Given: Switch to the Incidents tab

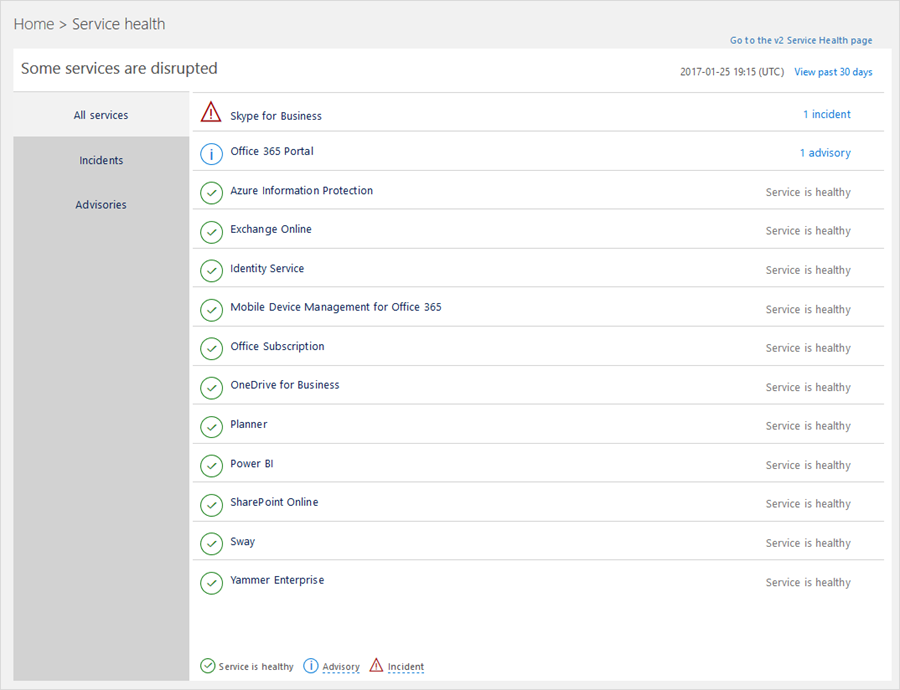Looking at the screenshot, I should tap(101, 160).
